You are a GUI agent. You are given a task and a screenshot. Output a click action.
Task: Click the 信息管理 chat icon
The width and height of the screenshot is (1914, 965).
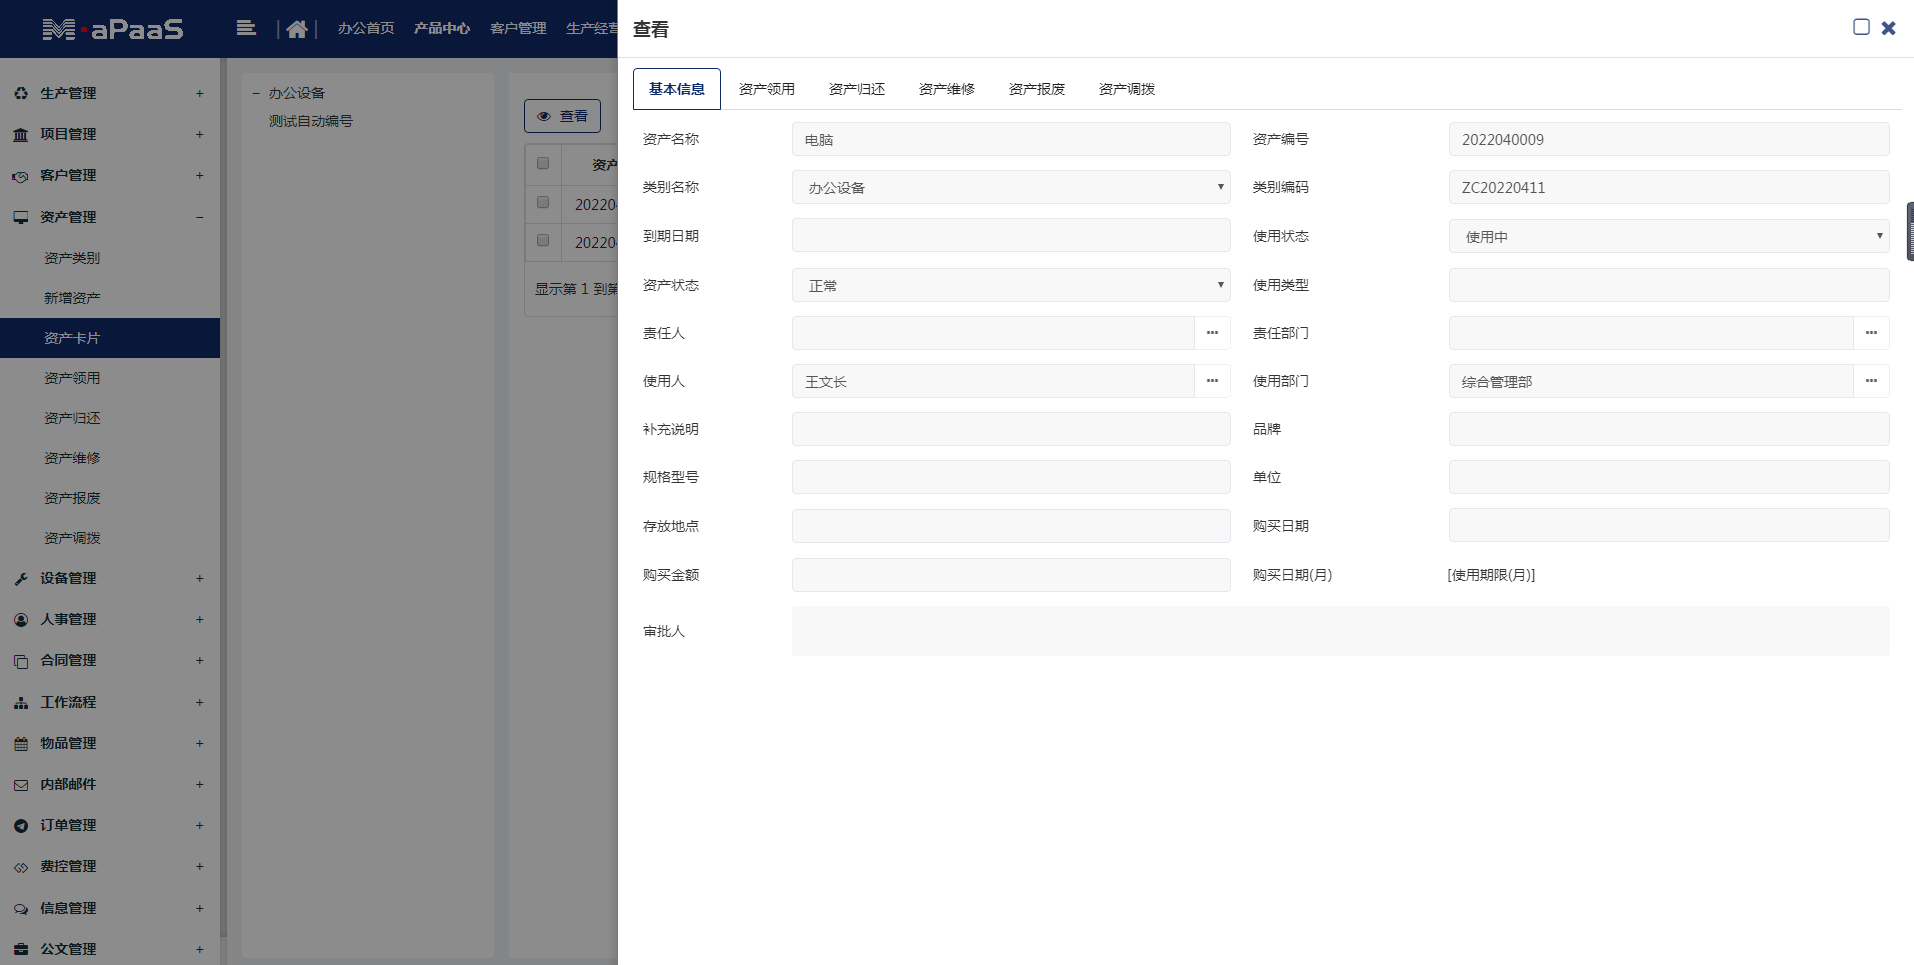21,909
